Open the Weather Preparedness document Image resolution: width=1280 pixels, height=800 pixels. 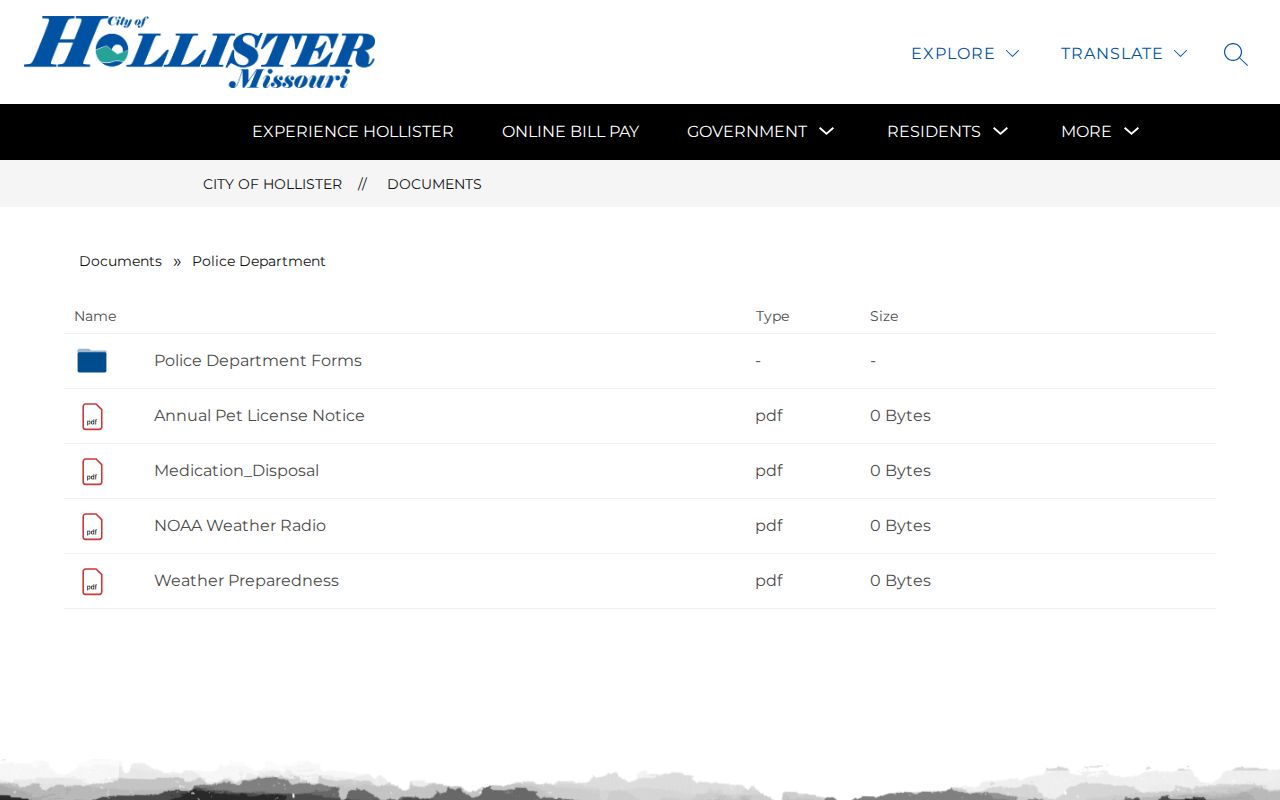click(x=246, y=581)
